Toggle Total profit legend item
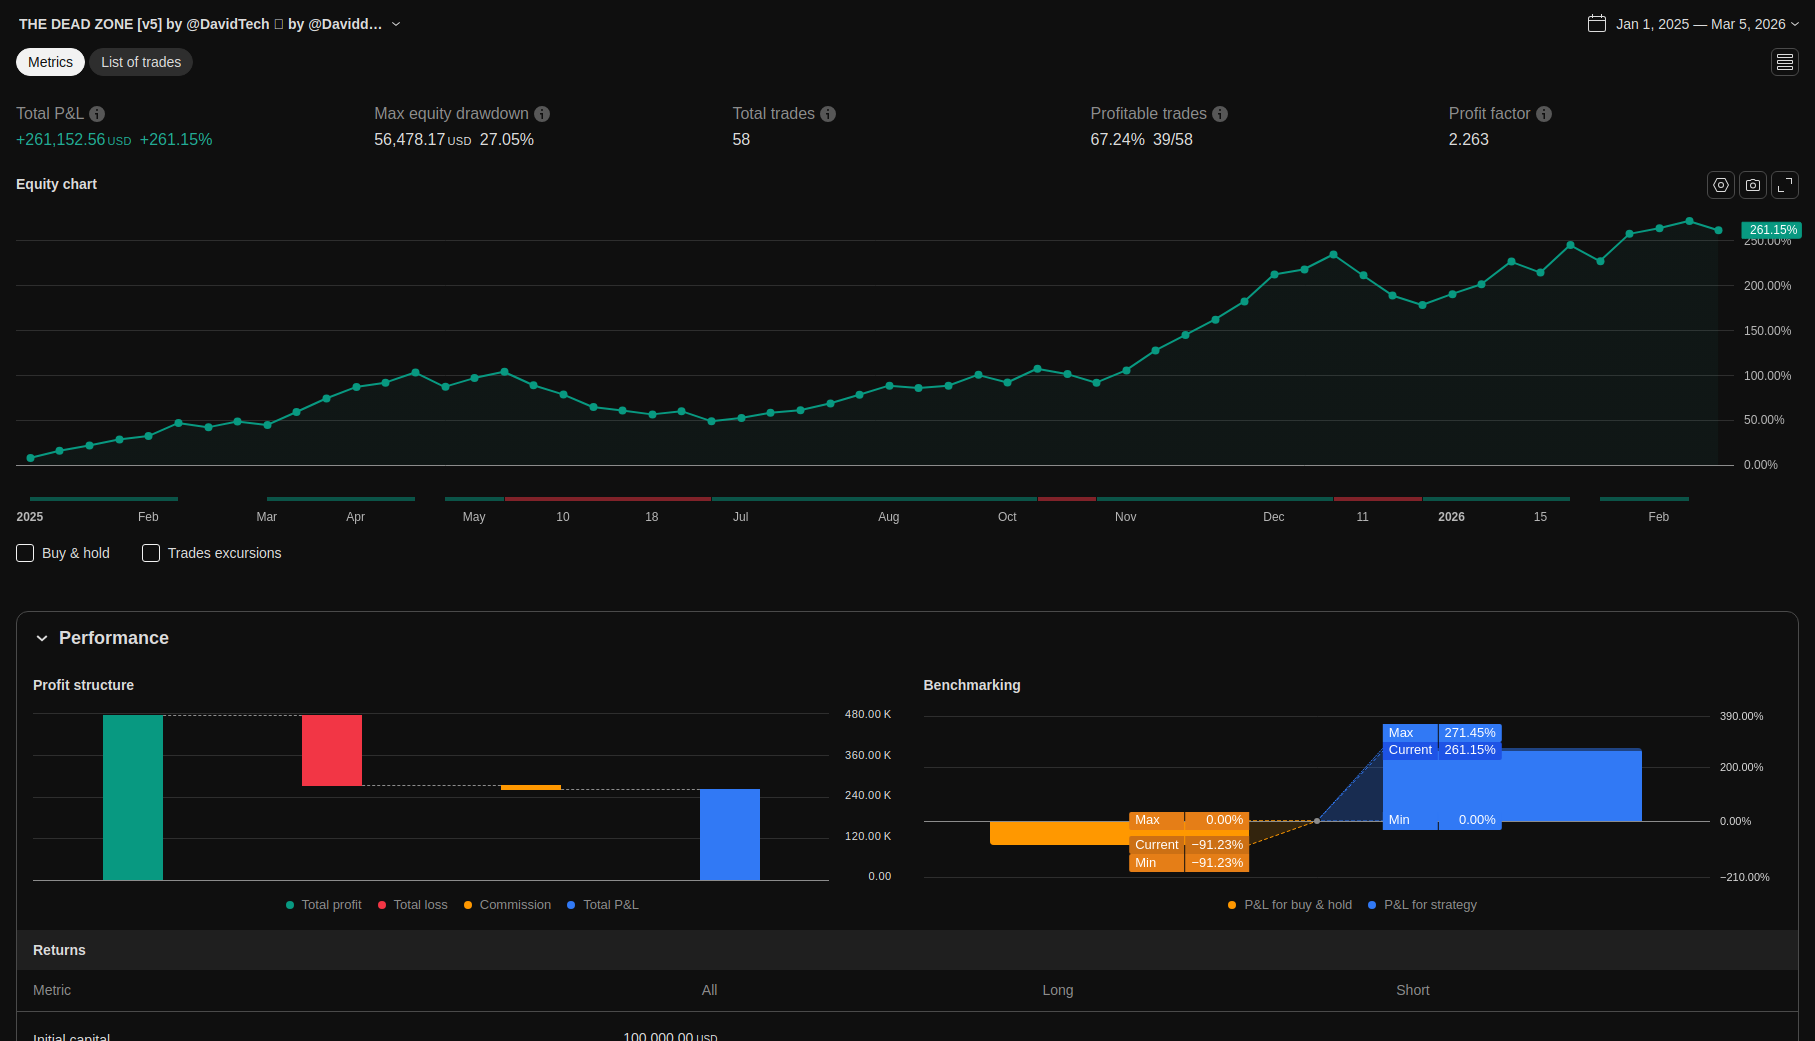The image size is (1815, 1041). 324,905
